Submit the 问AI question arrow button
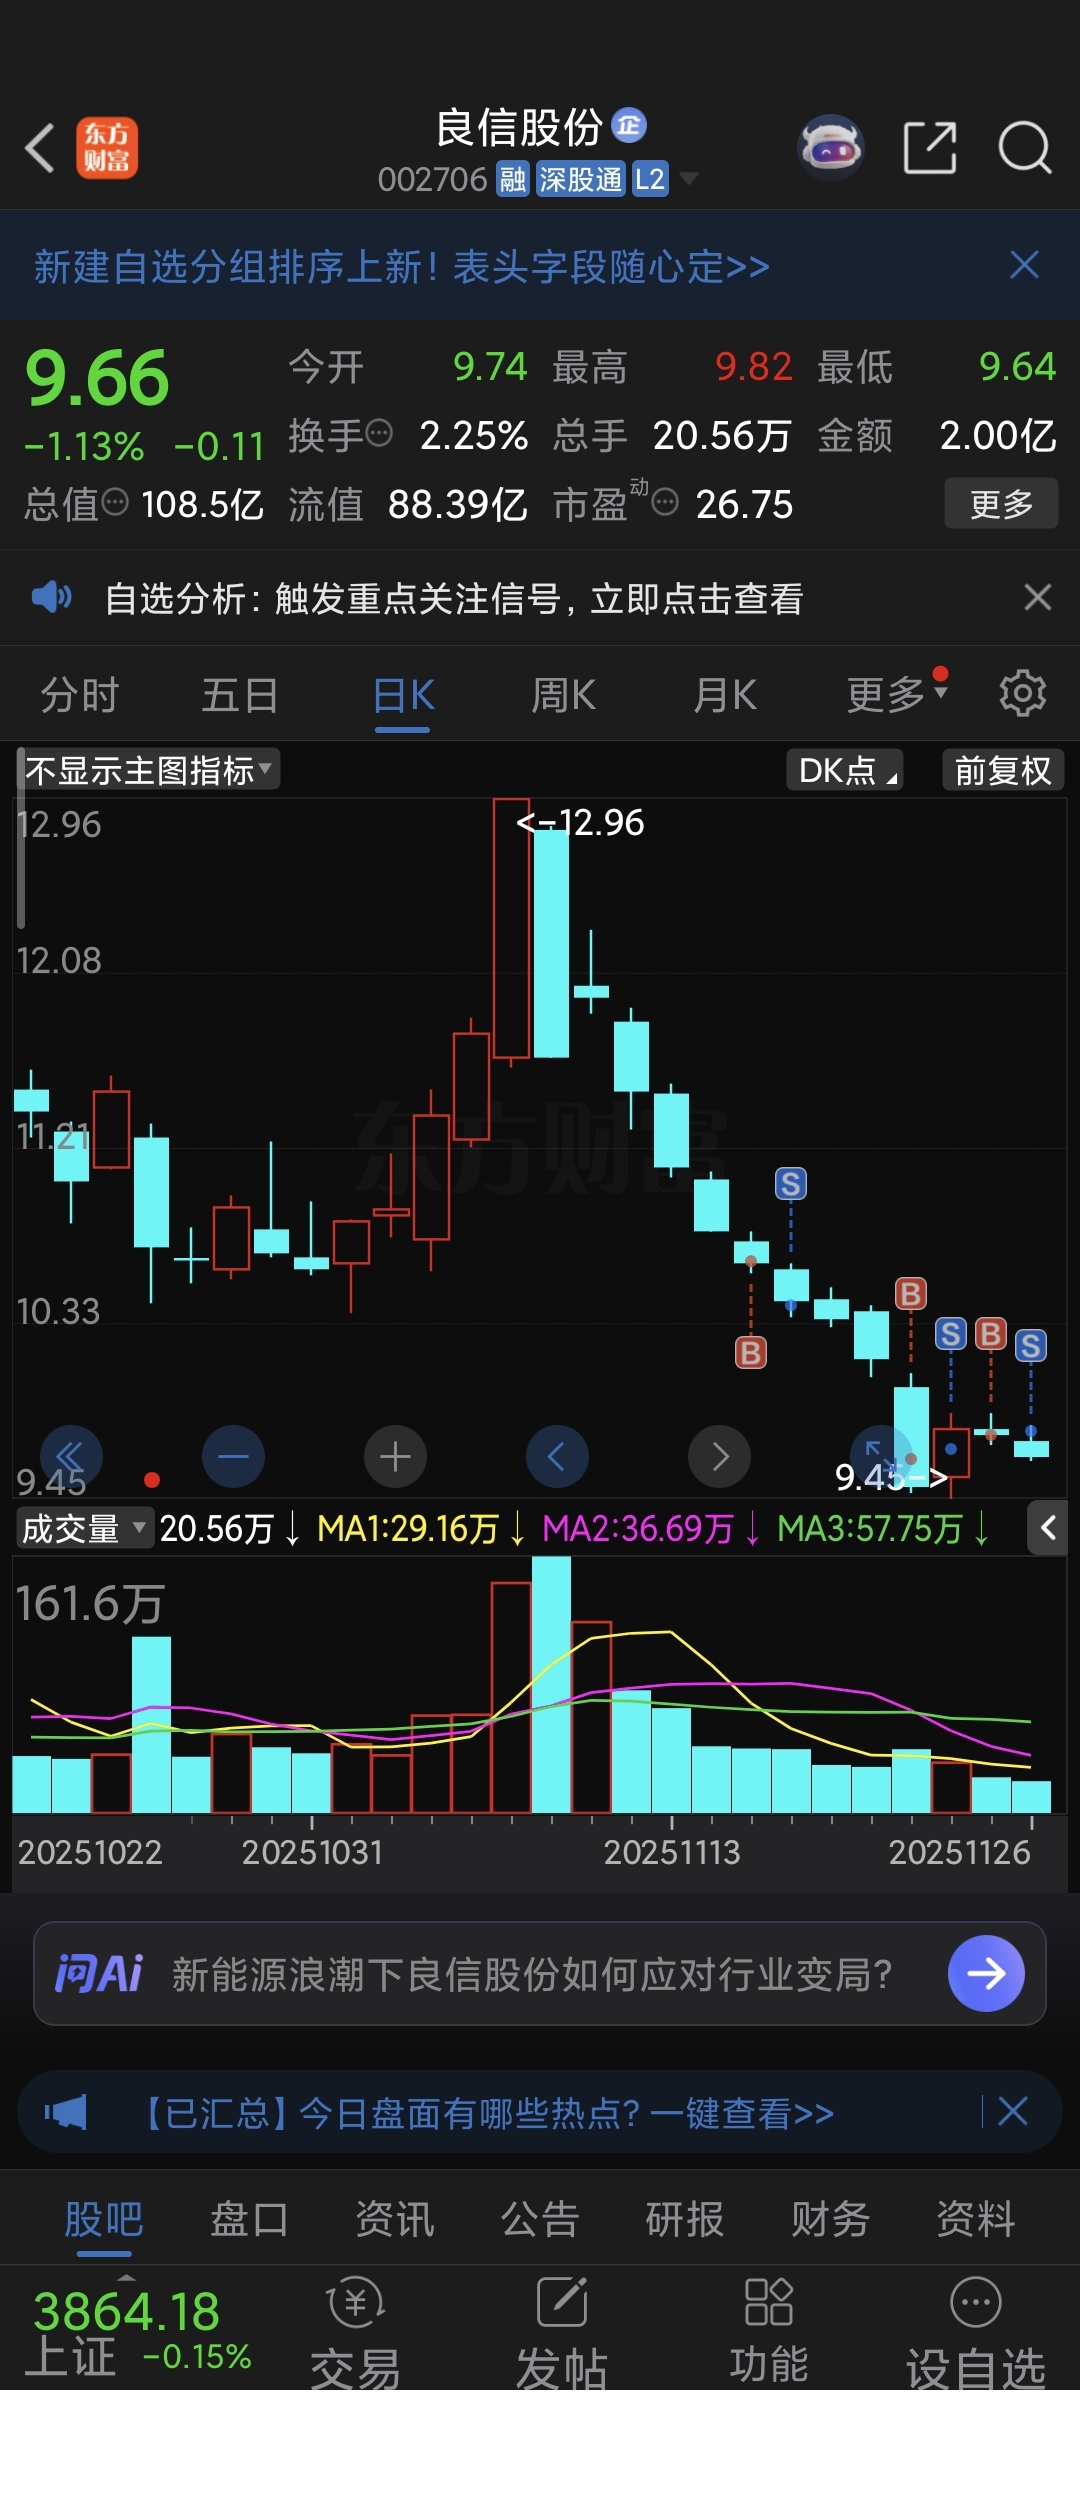This screenshot has width=1080, height=2520. [x=986, y=1973]
